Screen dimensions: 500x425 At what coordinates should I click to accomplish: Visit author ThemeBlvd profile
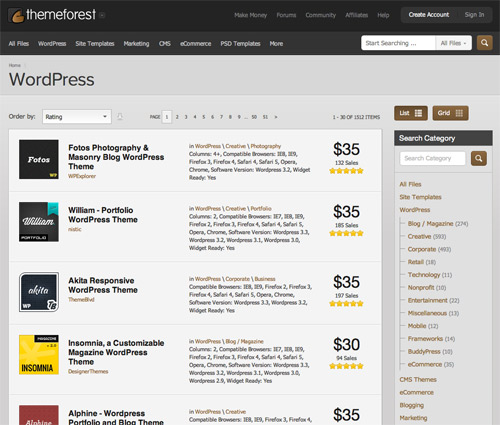coord(81,300)
